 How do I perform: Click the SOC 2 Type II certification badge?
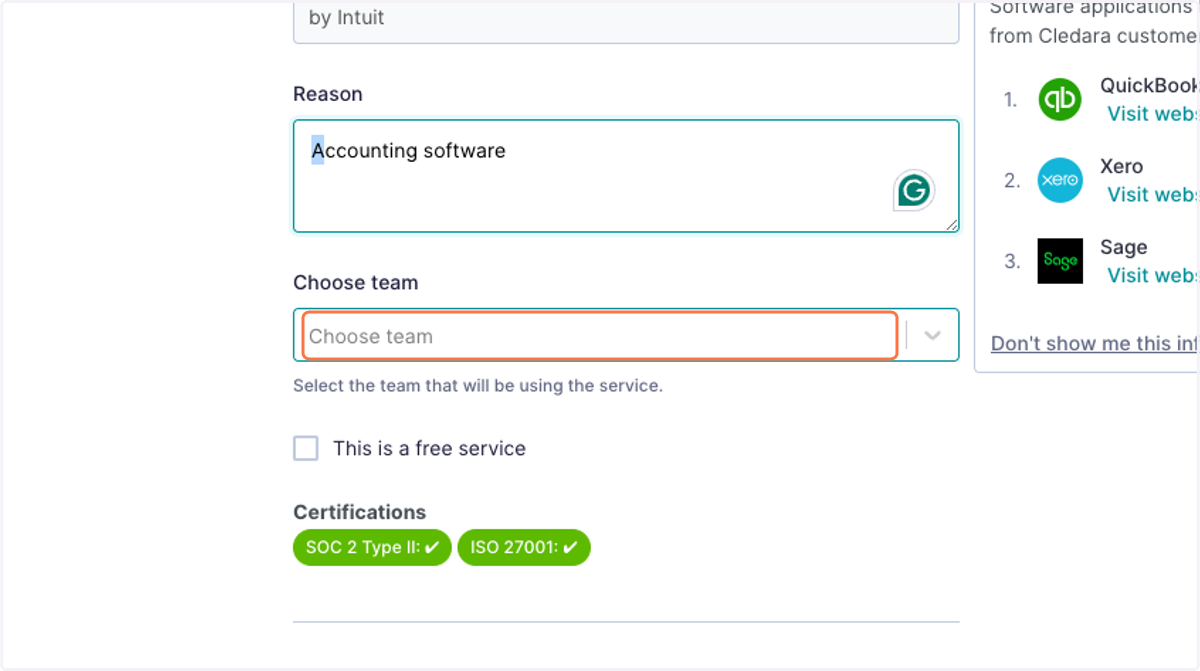pos(372,548)
